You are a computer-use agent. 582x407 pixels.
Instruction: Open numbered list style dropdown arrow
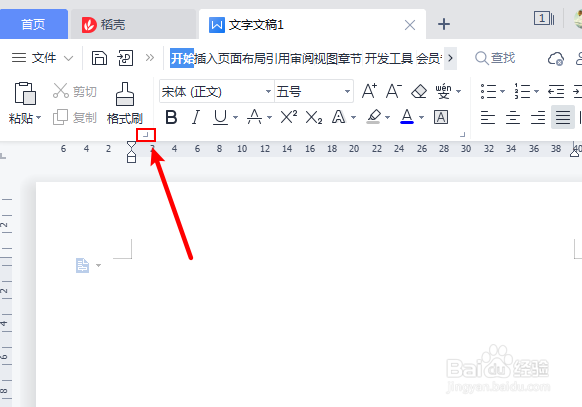pos(536,91)
